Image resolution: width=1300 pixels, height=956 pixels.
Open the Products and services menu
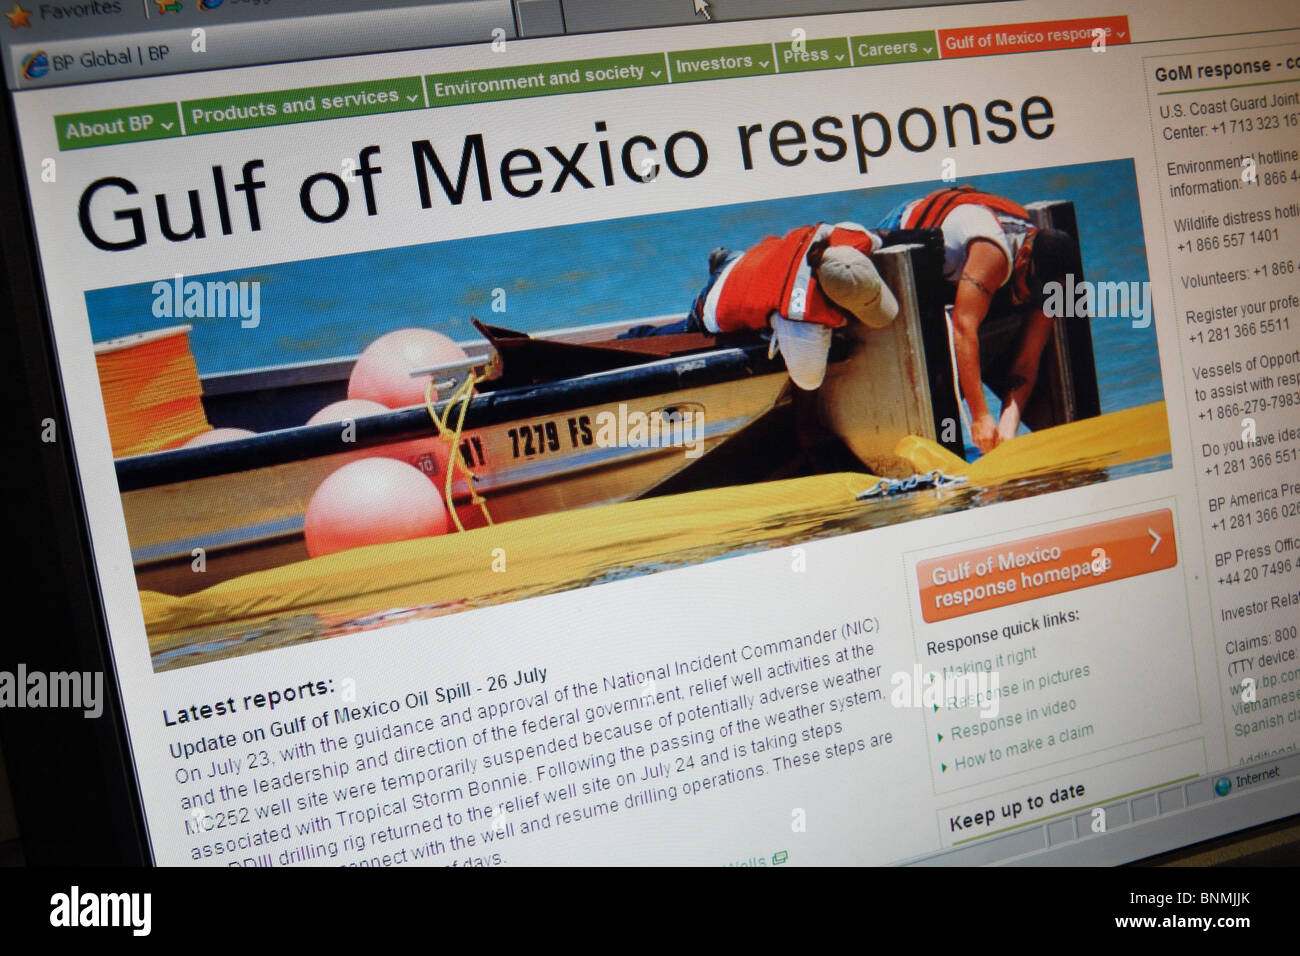[302, 104]
